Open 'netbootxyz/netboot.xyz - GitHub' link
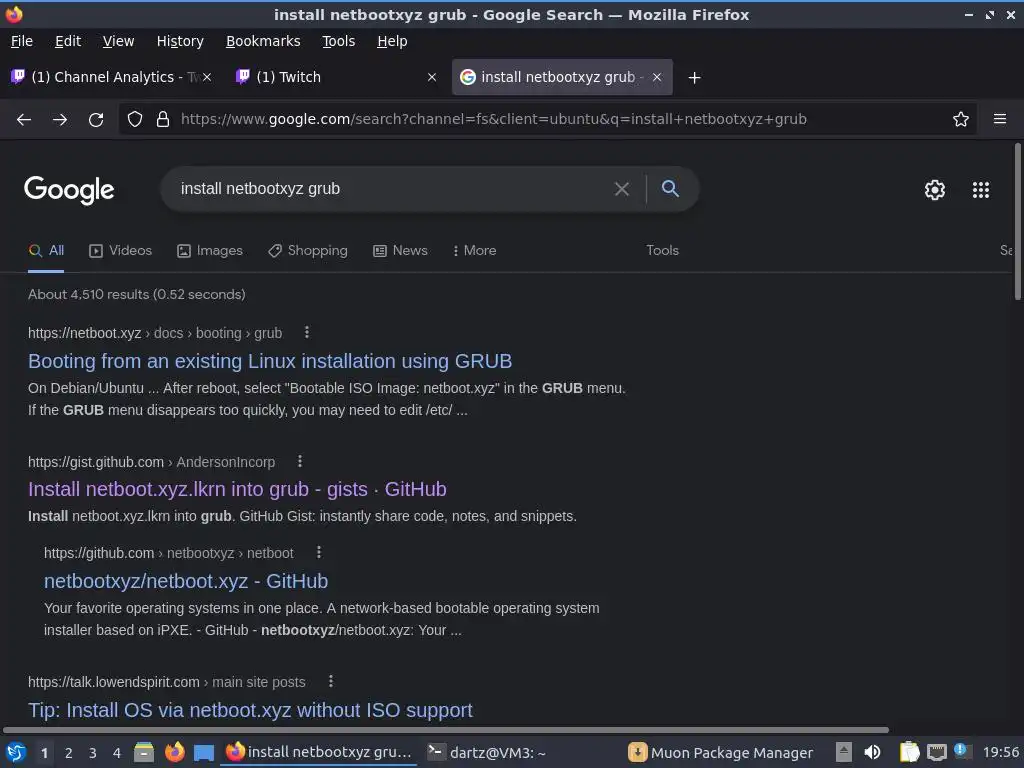Image resolution: width=1024 pixels, height=768 pixels. pyautogui.click(x=185, y=581)
